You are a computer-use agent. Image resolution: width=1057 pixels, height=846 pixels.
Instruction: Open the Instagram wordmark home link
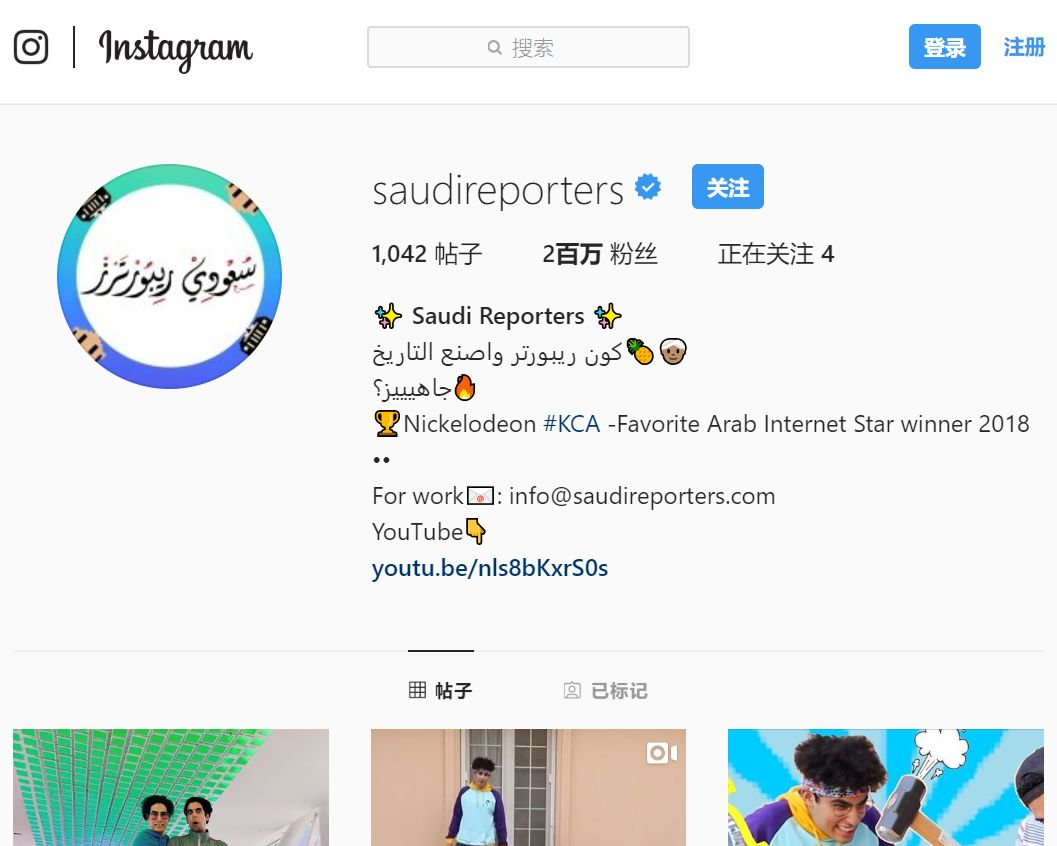pyautogui.click(x=175, y=49)
